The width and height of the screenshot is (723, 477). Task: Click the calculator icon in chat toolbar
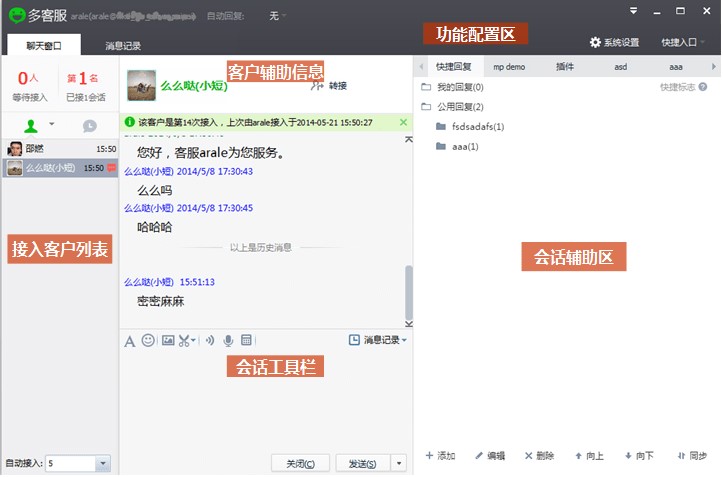pos(247,341)
